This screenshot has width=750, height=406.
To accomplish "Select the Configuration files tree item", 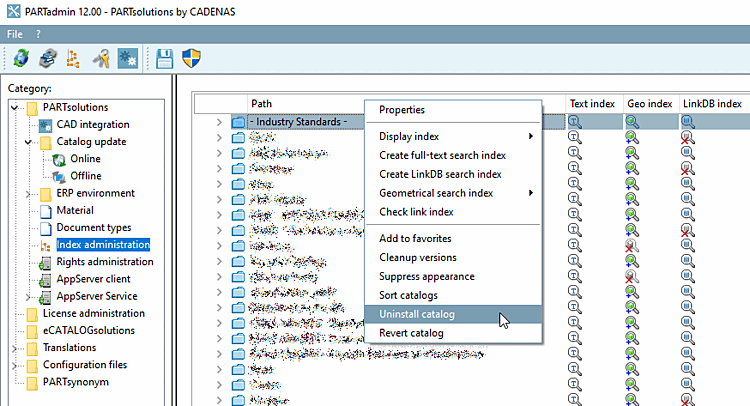I will coord(85,365).
